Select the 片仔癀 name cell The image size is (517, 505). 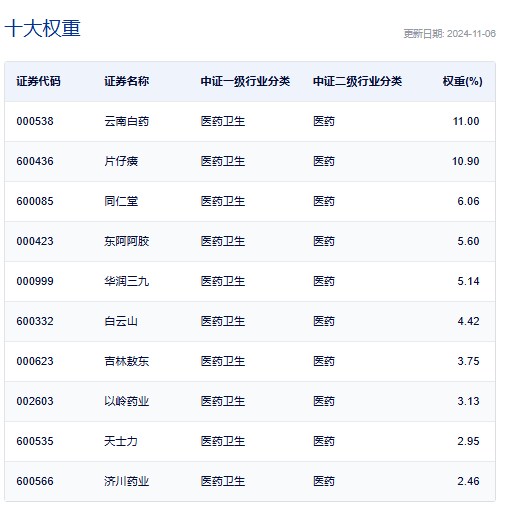[121, 161]
